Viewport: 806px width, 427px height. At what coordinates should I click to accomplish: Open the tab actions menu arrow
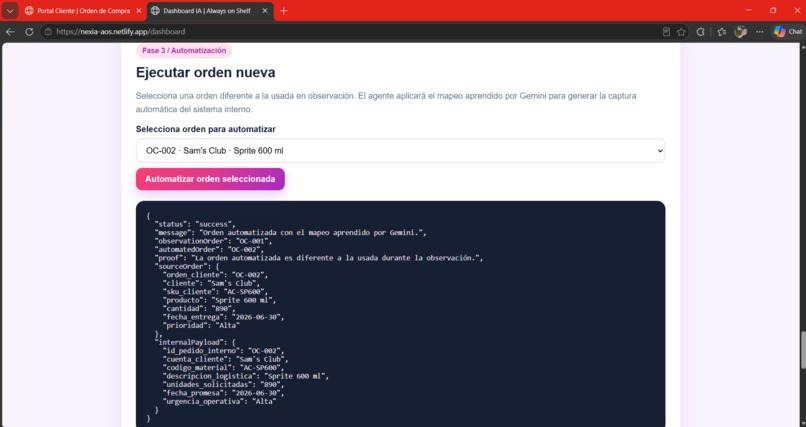pyautogui.click(x=10, y=11)
